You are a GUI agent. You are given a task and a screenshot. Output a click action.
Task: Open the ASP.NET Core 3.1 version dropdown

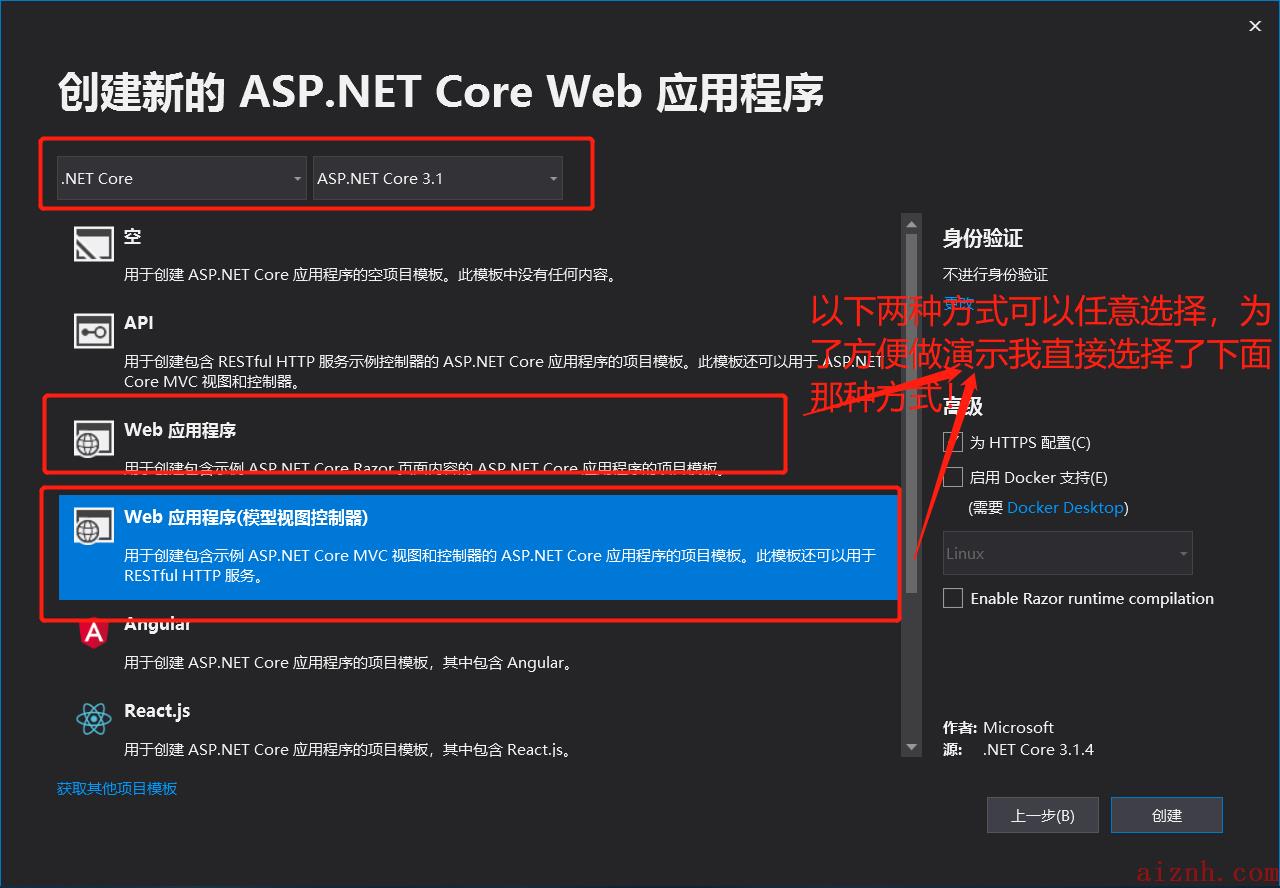(437, 178)
